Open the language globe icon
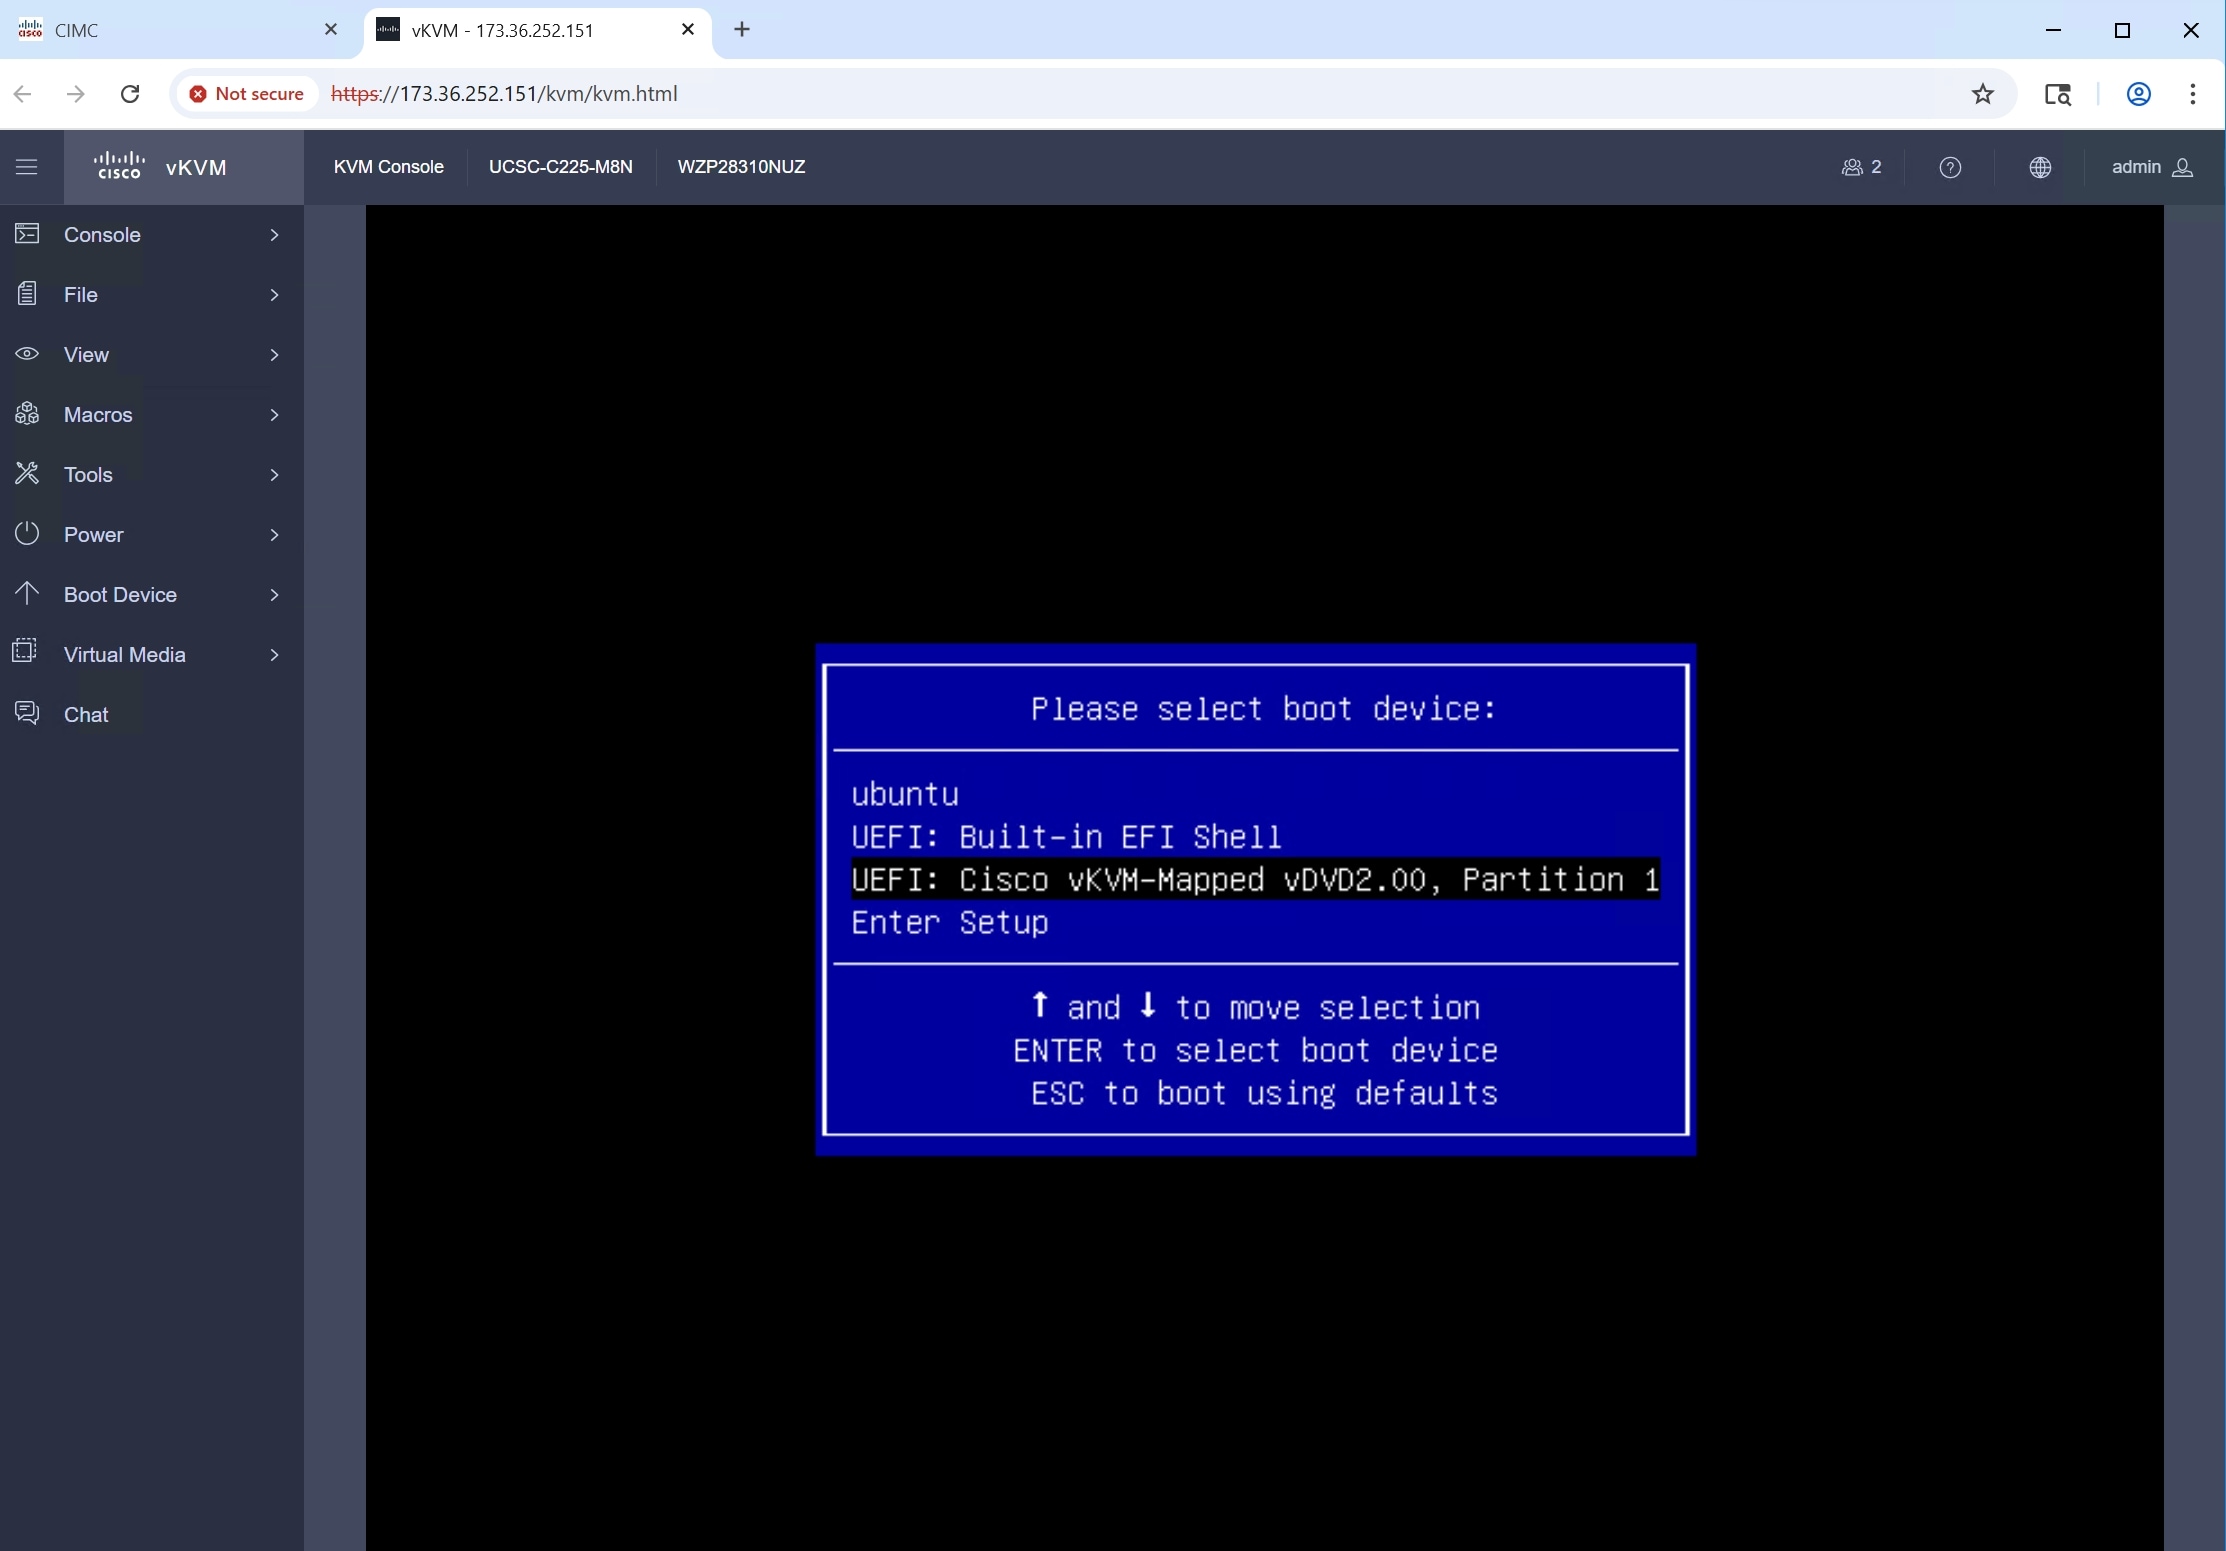The width and height of the screenshot is (2226, 1551). point(2040,167)
